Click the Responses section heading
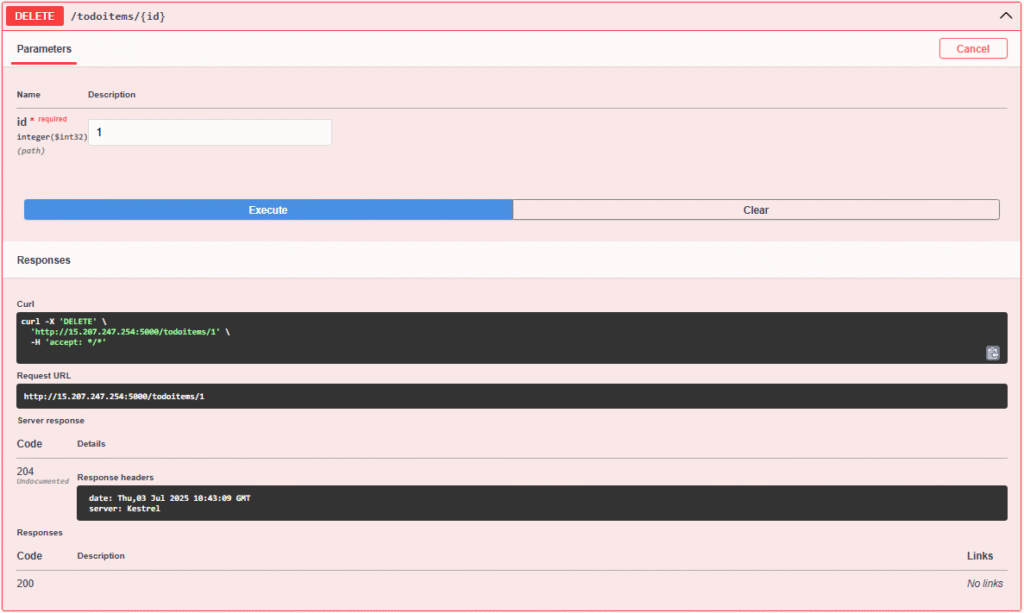The height and width of the screenshot is (613, 1024). coord(43,260)
